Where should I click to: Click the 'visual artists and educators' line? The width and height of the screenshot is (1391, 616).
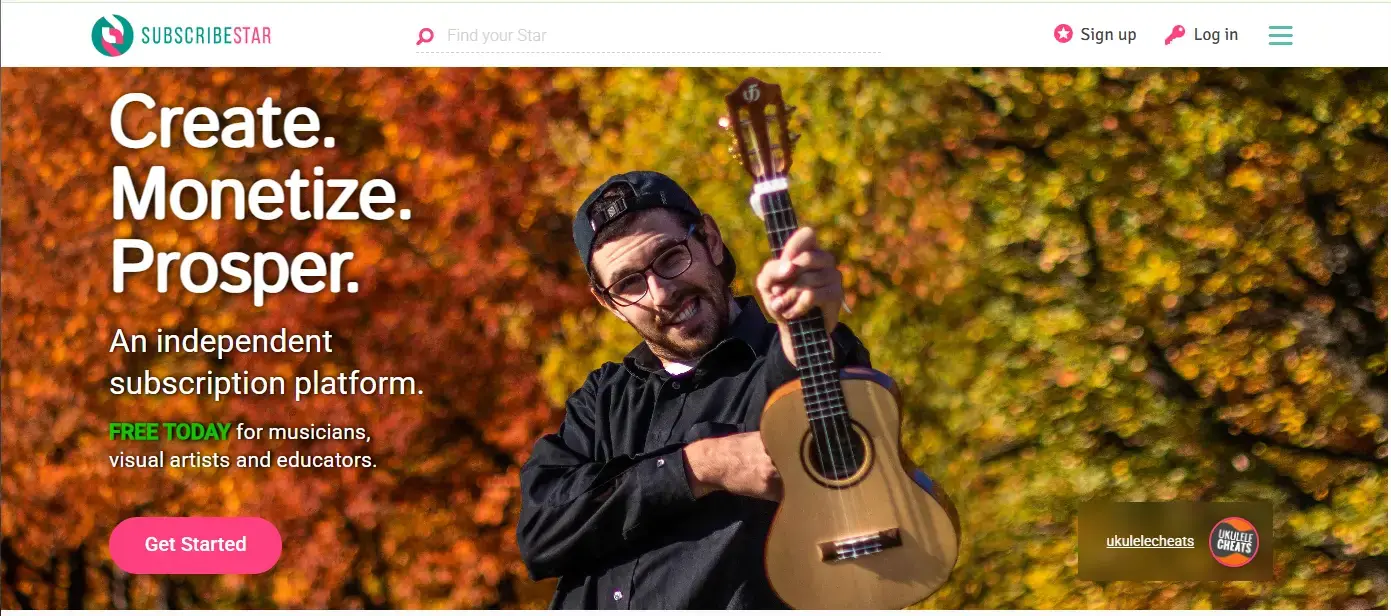click(243, 461)
